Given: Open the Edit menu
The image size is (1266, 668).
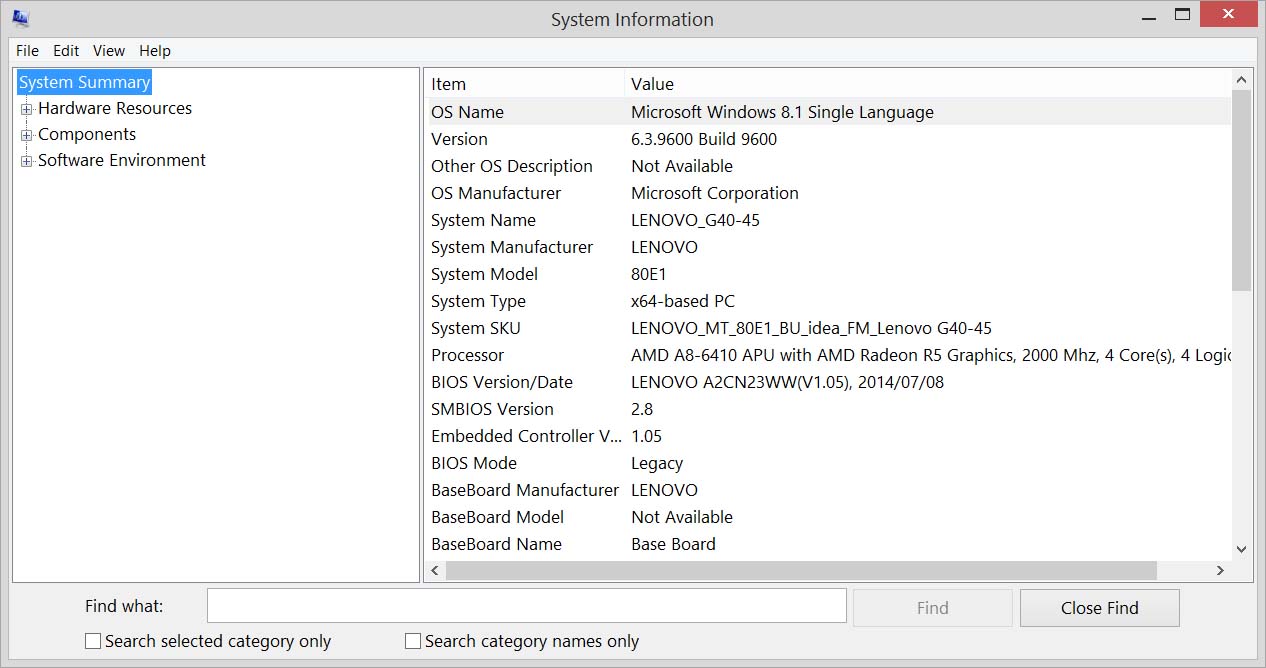Looking at the screenshot, I should coord(66,50).
